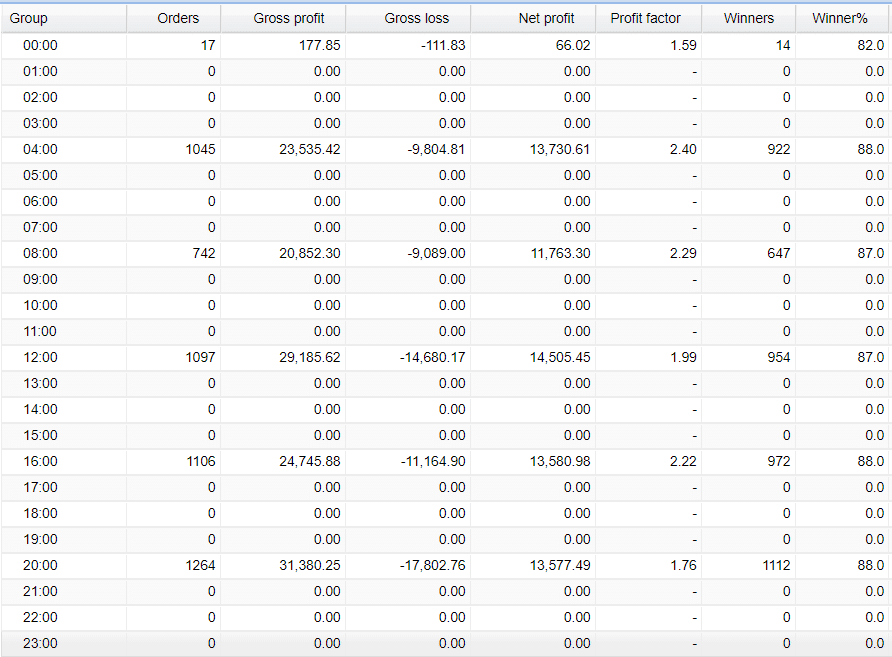The height and width of the screenshot is (657, 892).
Task: Select the 04:00 group row label
Action: tap(33, 149)
